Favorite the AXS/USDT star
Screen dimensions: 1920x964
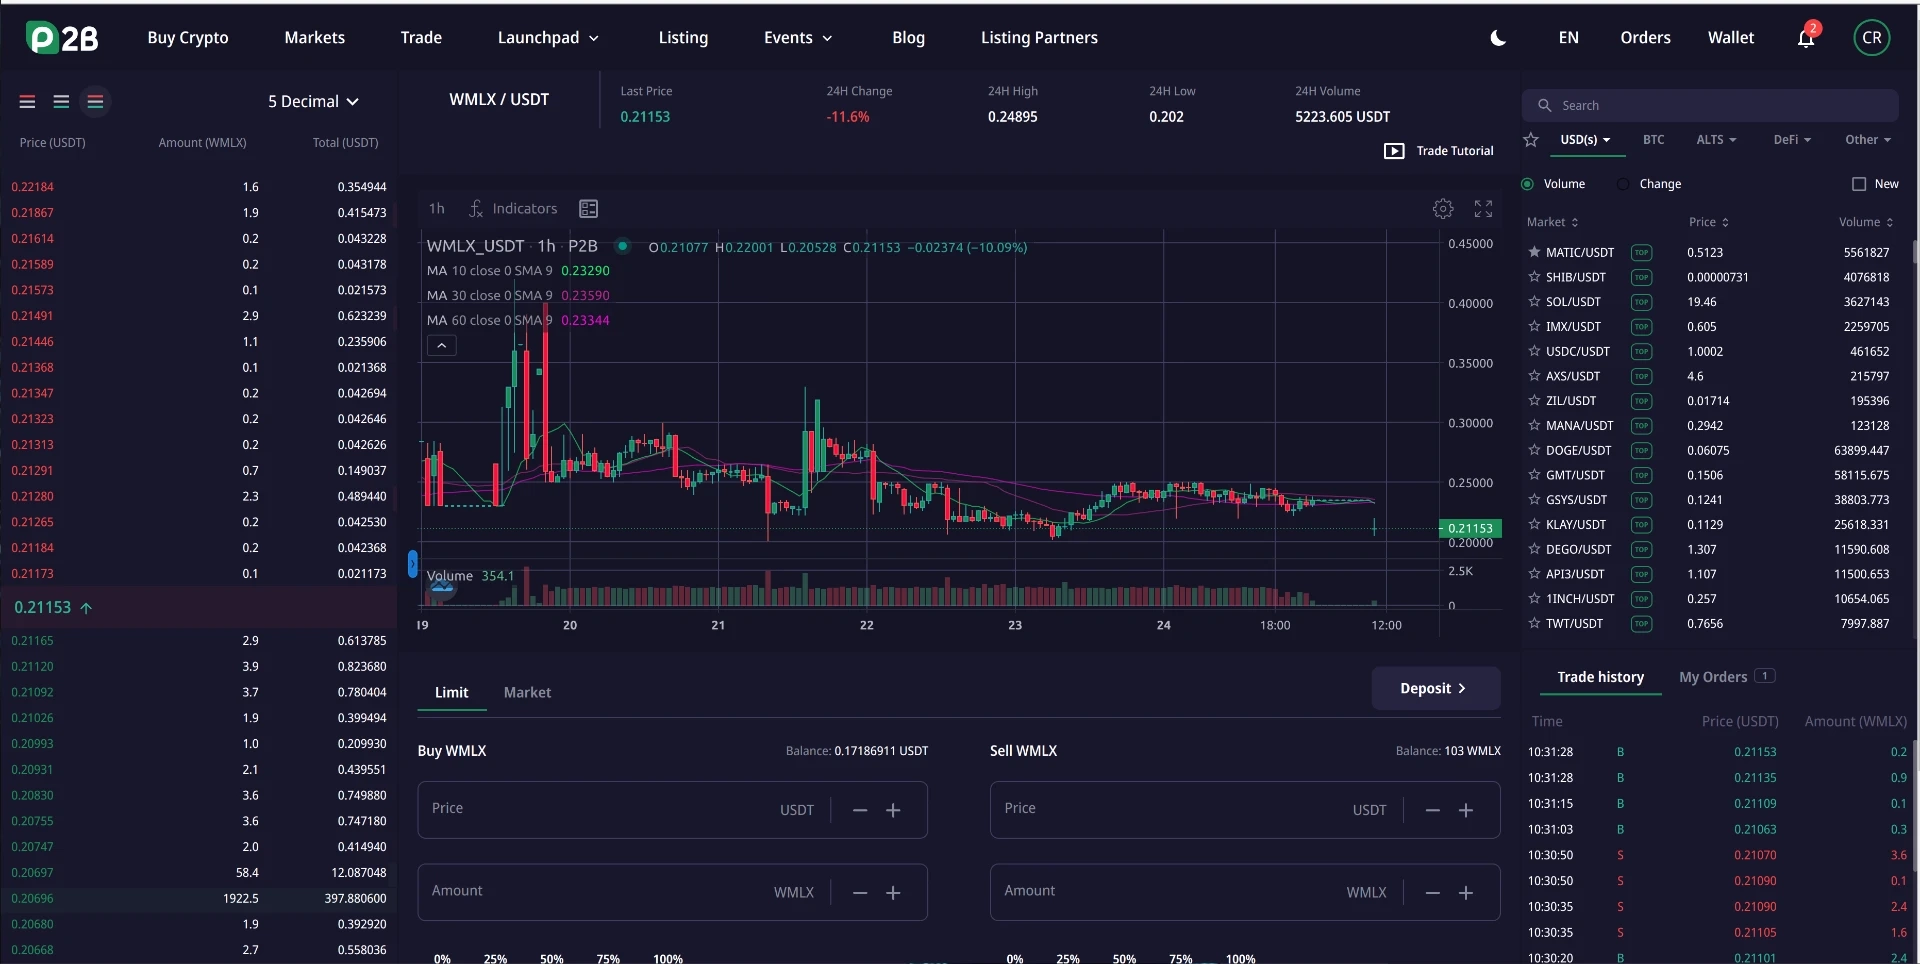pyautogui.click(x=1534, y=376)
